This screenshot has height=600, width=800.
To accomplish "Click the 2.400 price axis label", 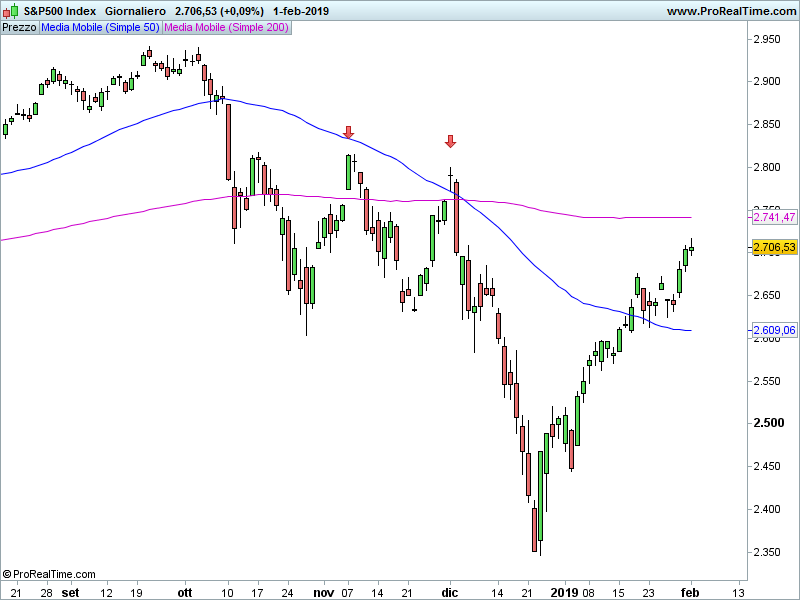I will coord(767,509).
